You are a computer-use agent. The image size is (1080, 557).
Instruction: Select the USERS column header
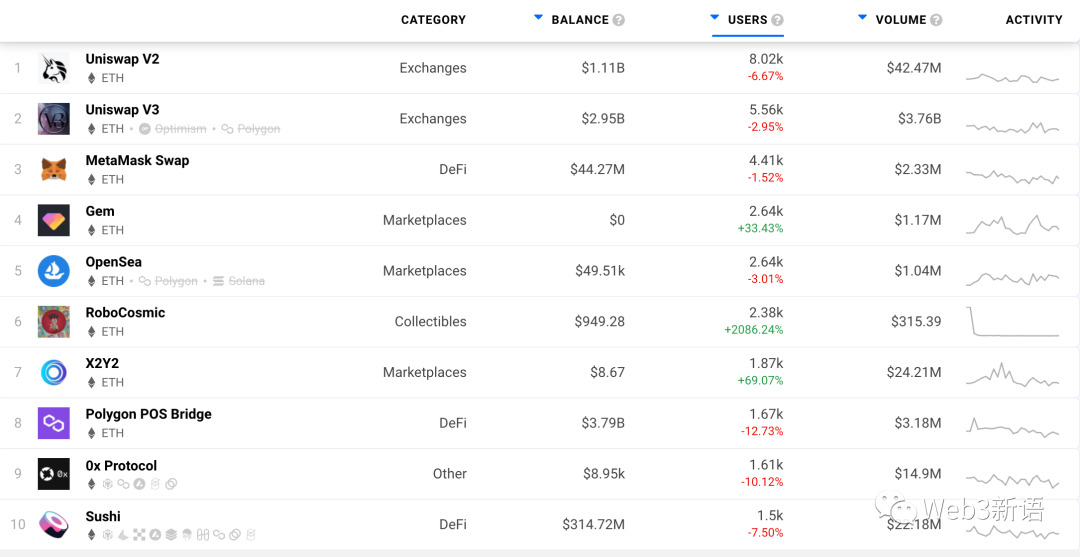point(747,20)
